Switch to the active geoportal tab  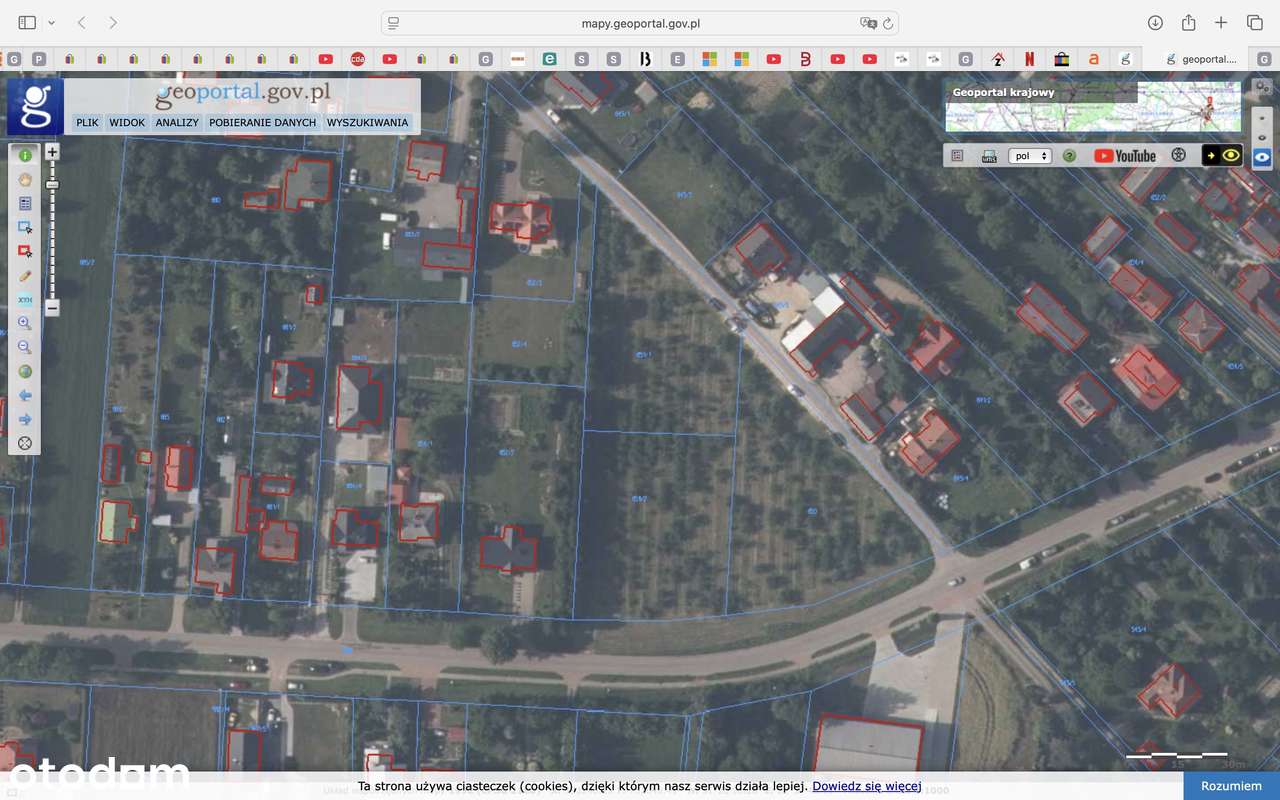1201,59
